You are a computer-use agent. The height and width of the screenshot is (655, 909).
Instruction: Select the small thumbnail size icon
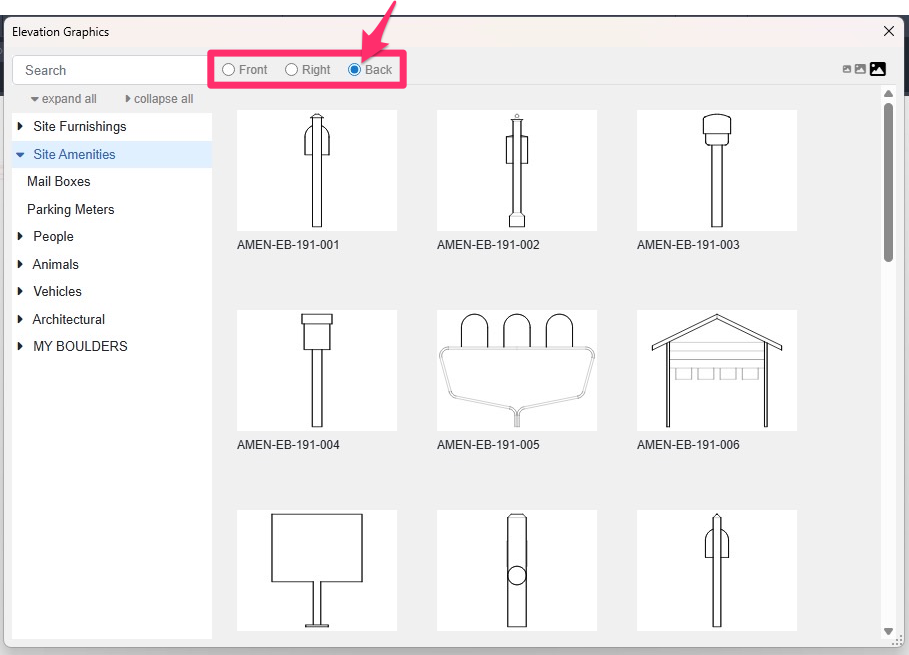846,68
